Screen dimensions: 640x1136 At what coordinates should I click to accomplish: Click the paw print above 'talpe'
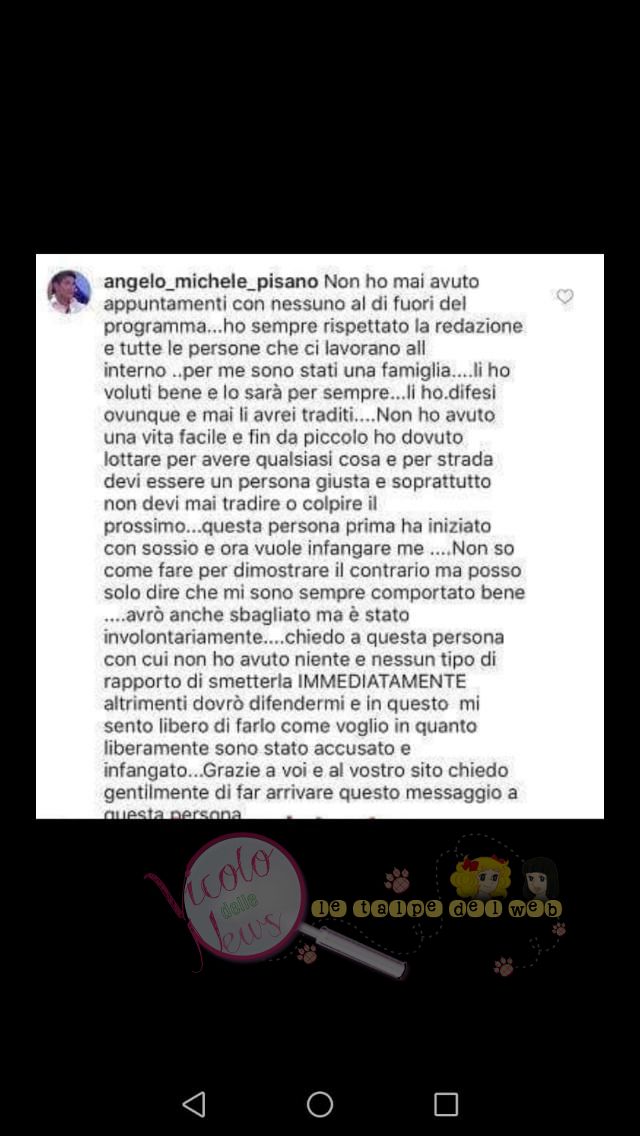pos(397,879)
